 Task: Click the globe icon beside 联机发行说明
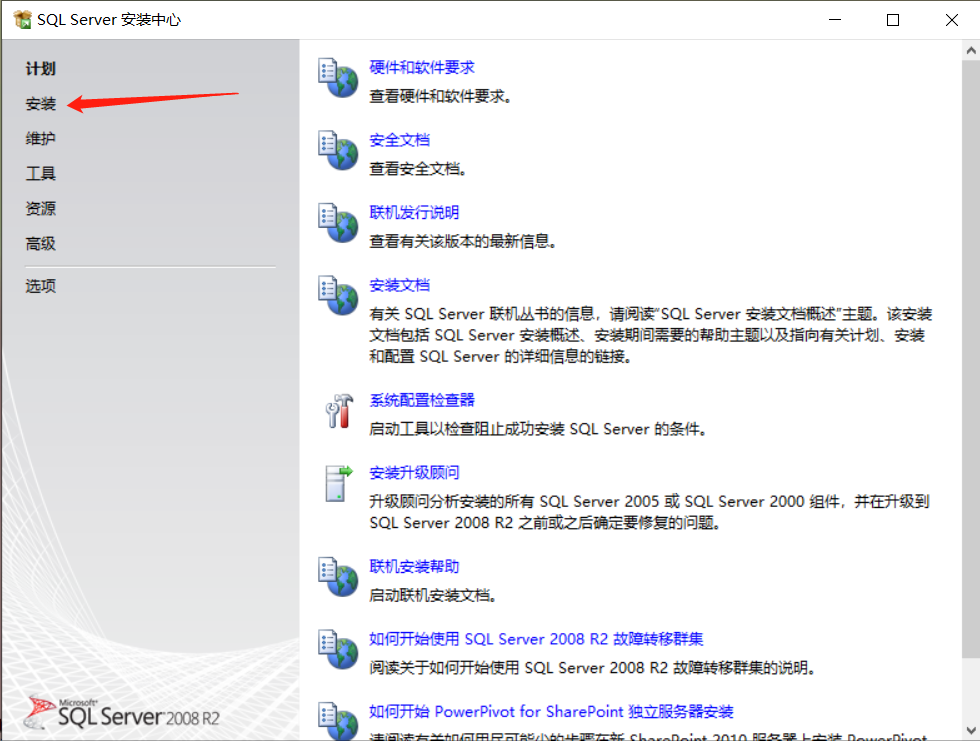(338, 222)
